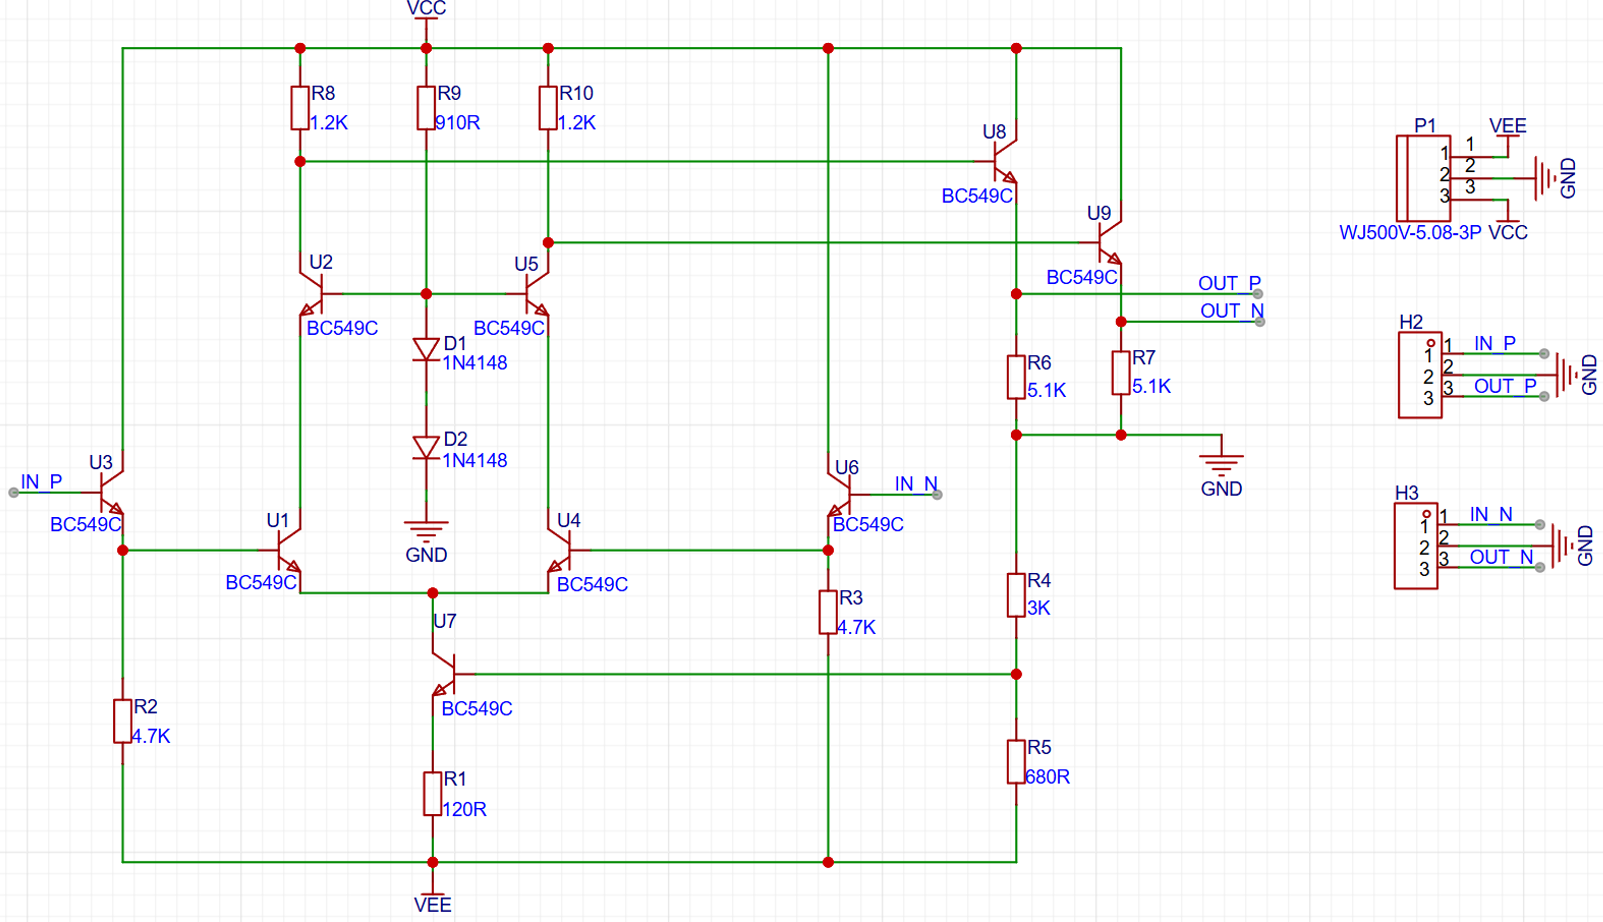This screenshot has width=1603, height=922.
Task: Select header H3 body
Action: pyautogui.click(x=1415, y=546)
